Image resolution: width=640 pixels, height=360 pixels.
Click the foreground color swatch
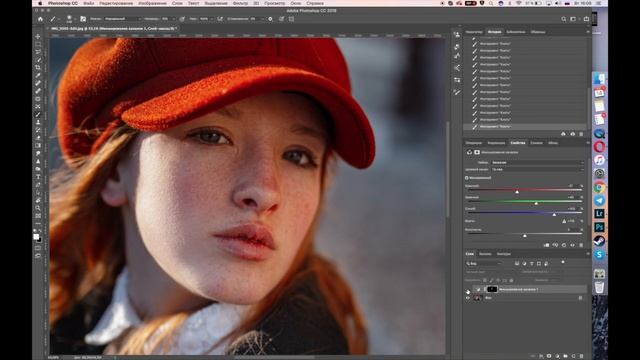click(36, 237)
